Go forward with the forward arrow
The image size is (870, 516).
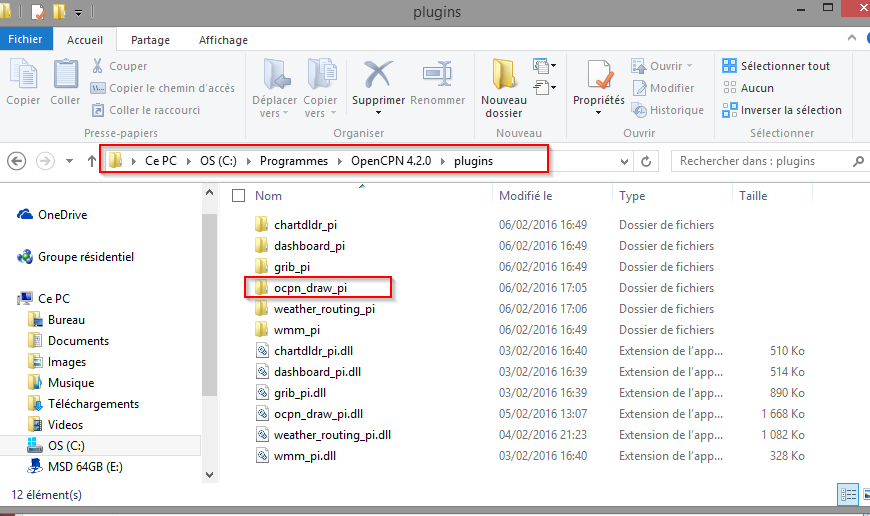coord(45,161)
